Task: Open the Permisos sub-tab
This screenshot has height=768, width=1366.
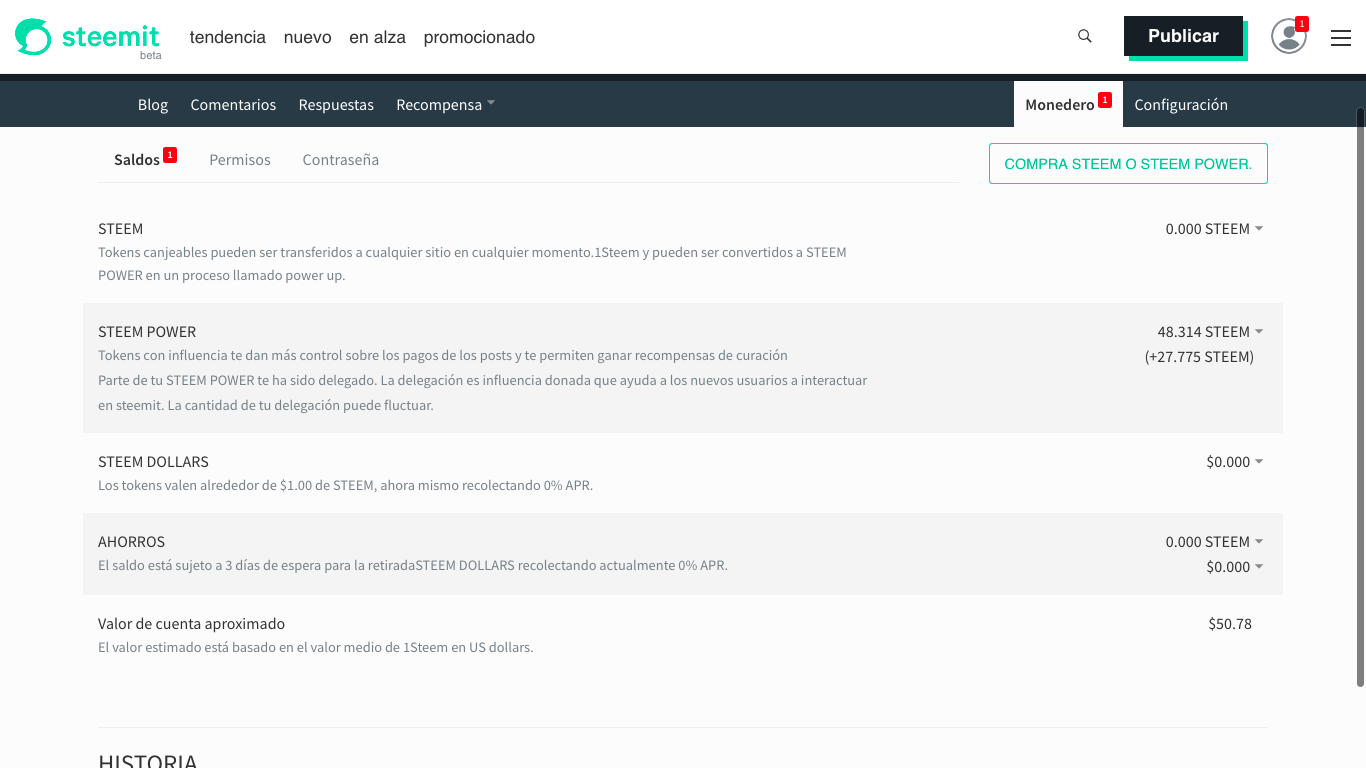Action: [240, 159]
